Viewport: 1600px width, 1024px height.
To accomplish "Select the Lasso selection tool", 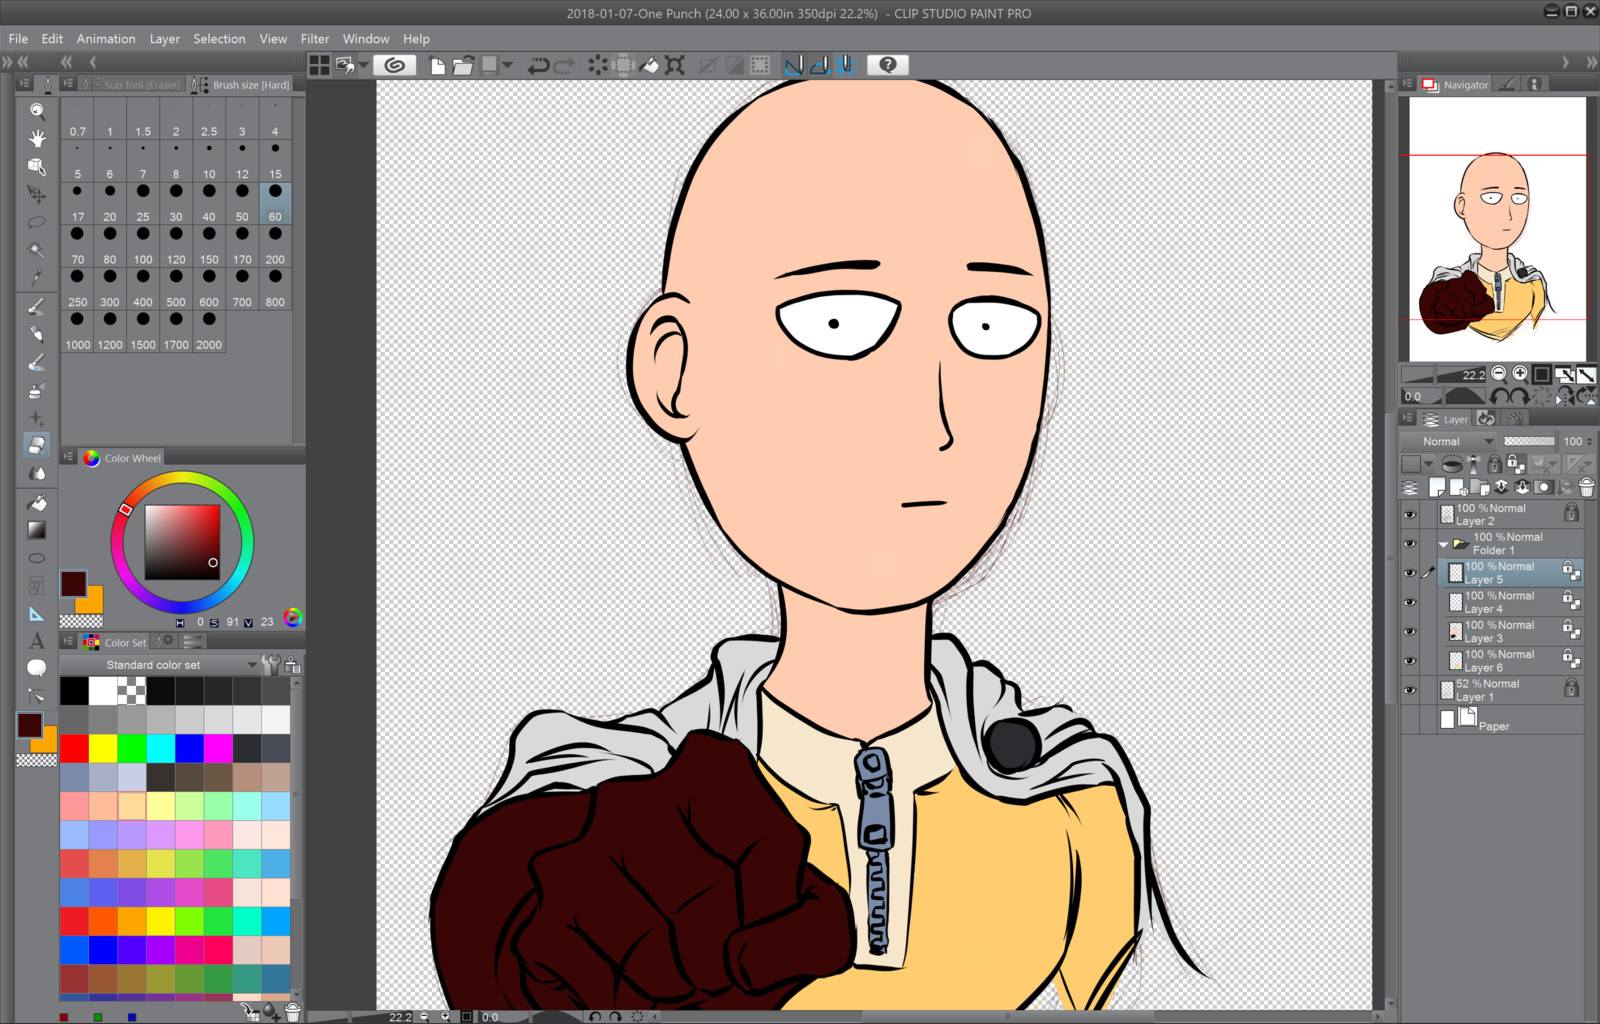I will pyautogui.click(x=37, y=222).
